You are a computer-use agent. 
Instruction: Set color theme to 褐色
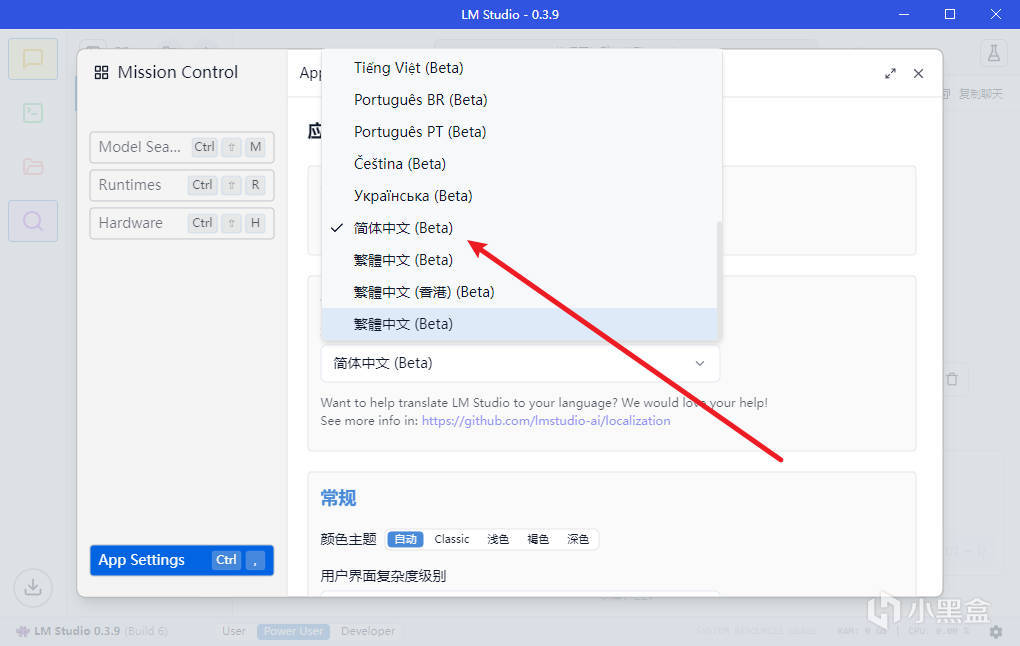coord(538,539)
